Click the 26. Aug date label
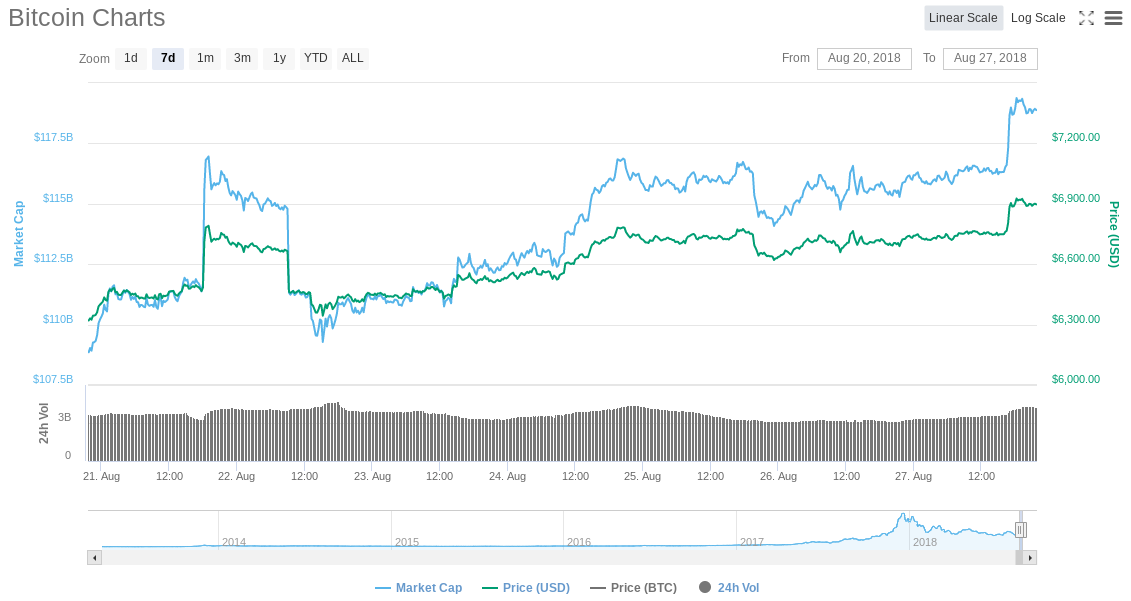 click(x=778, y=476)
